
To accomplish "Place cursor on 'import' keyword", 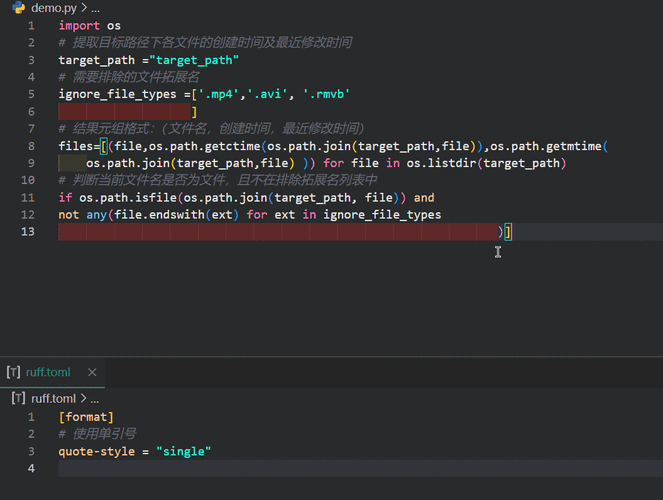I will 79,26.
